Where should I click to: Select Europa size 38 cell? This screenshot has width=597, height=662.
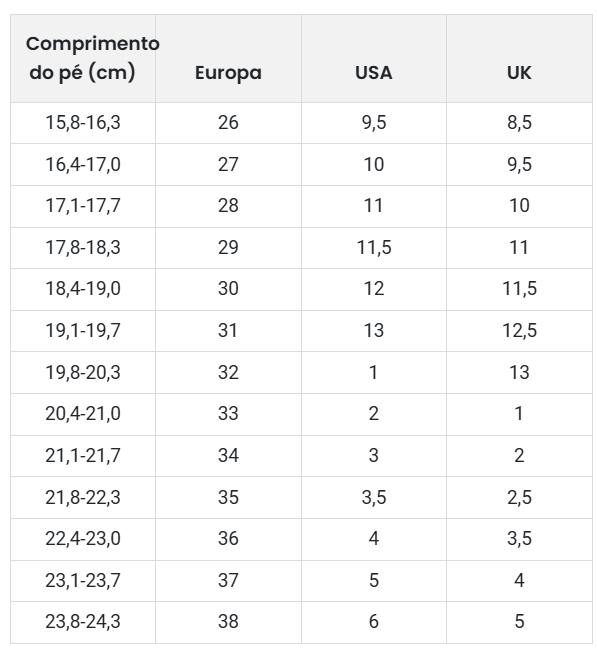click(x=228, y=622)
